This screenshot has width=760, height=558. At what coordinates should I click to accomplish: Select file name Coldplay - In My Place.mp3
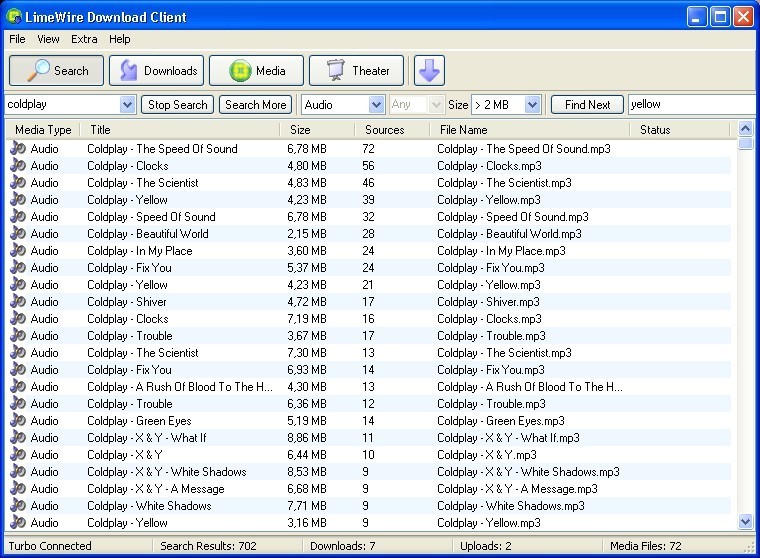501,250
